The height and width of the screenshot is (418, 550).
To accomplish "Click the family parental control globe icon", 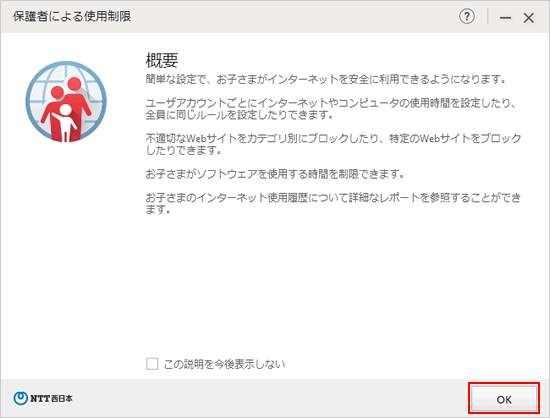I will tap(66, 102).
